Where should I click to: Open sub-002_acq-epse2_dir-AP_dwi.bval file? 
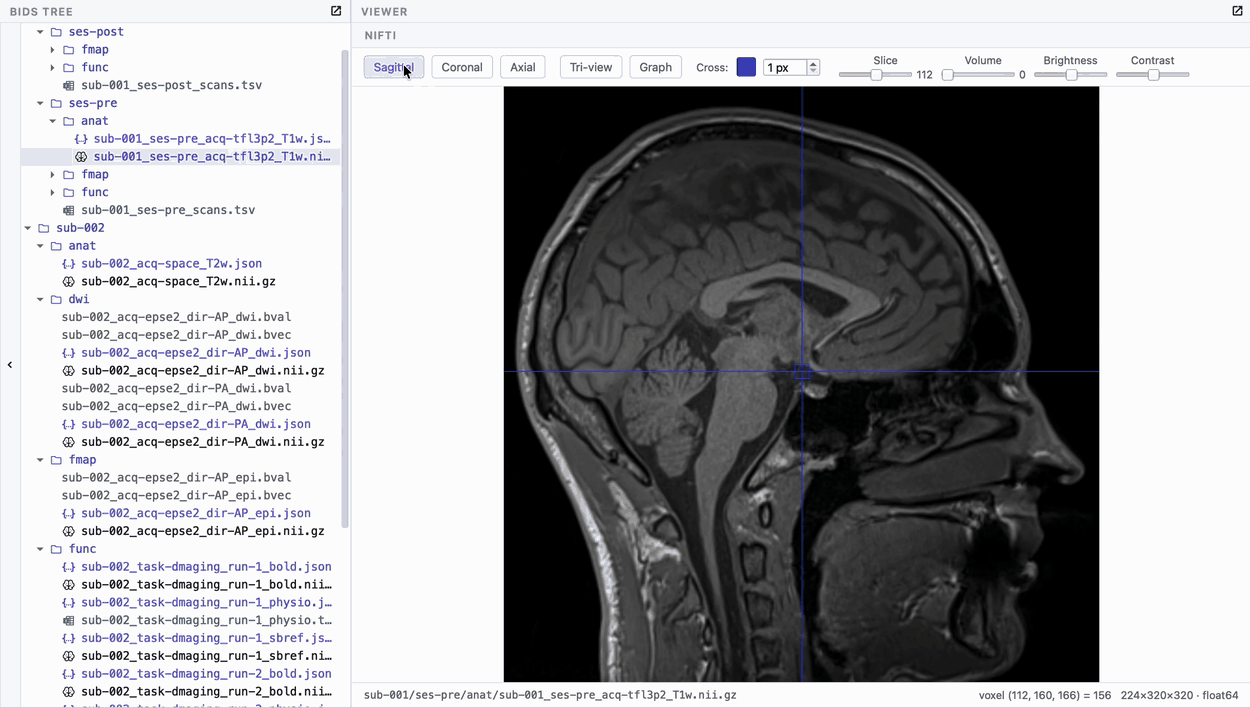click(x=176, y=317)
